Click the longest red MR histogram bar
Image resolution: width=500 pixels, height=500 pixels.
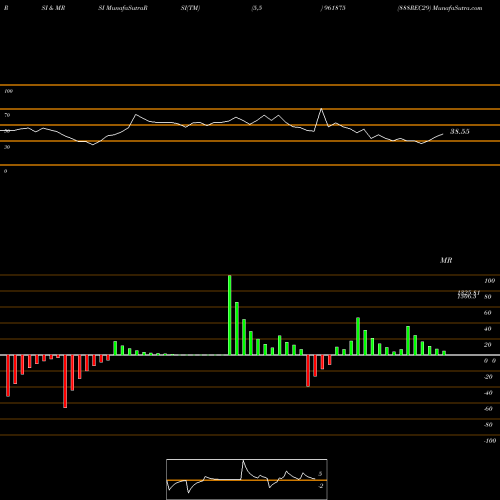click(x=65, y=381)
